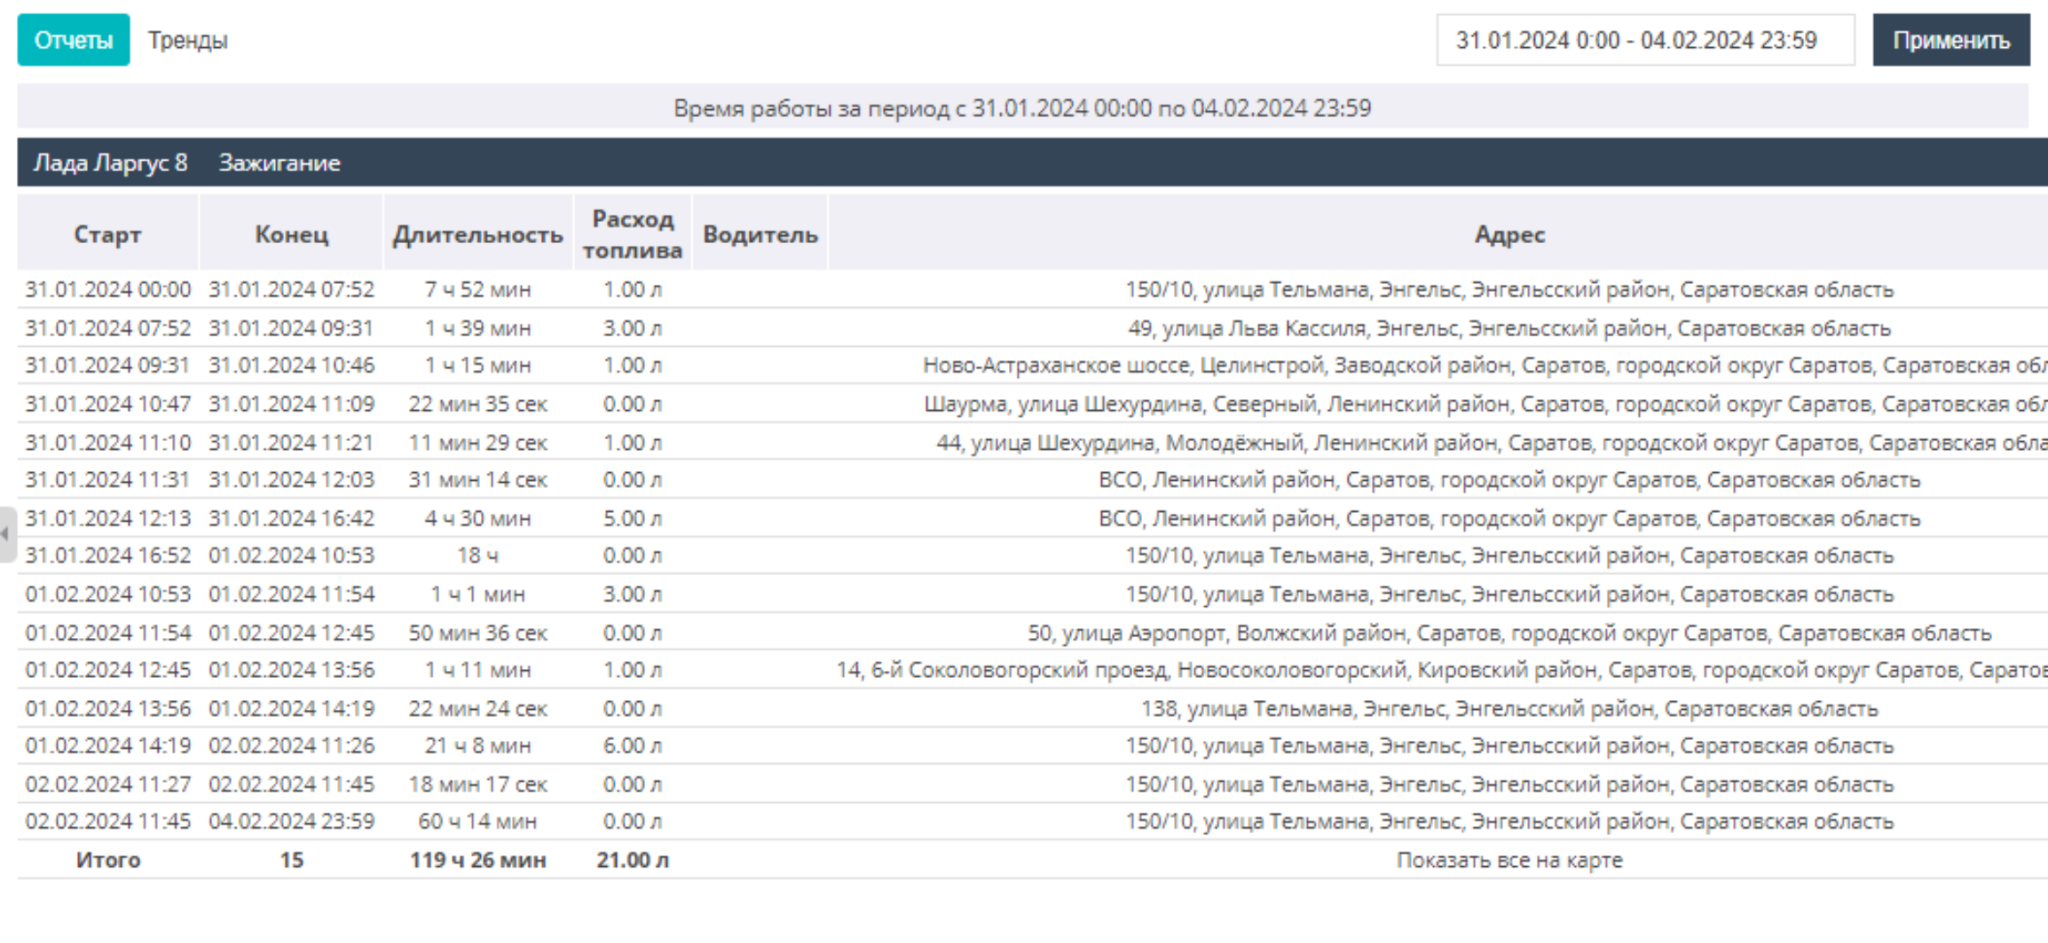This screenshot has width=2048, height=943.
Task: Select the 6.00 л fuel value
Action: tap(632, 746)
